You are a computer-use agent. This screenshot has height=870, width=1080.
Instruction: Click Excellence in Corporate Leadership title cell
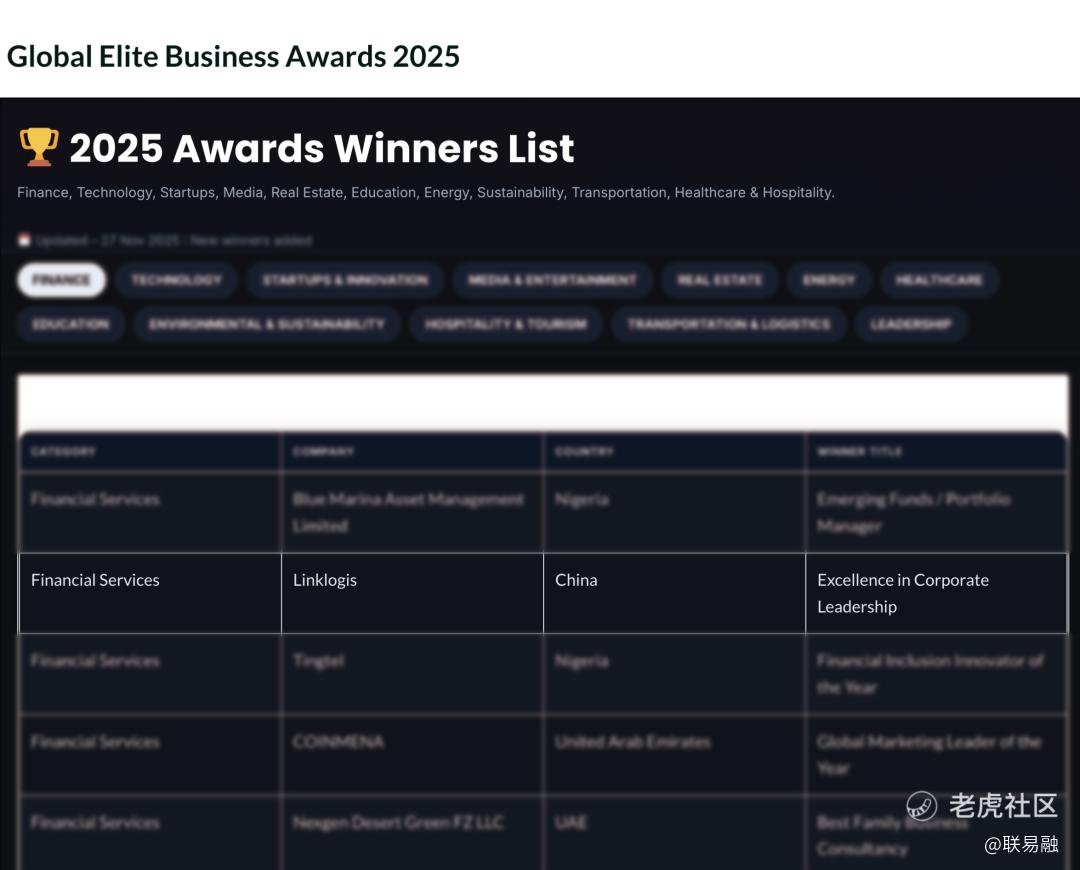[936, 593]
